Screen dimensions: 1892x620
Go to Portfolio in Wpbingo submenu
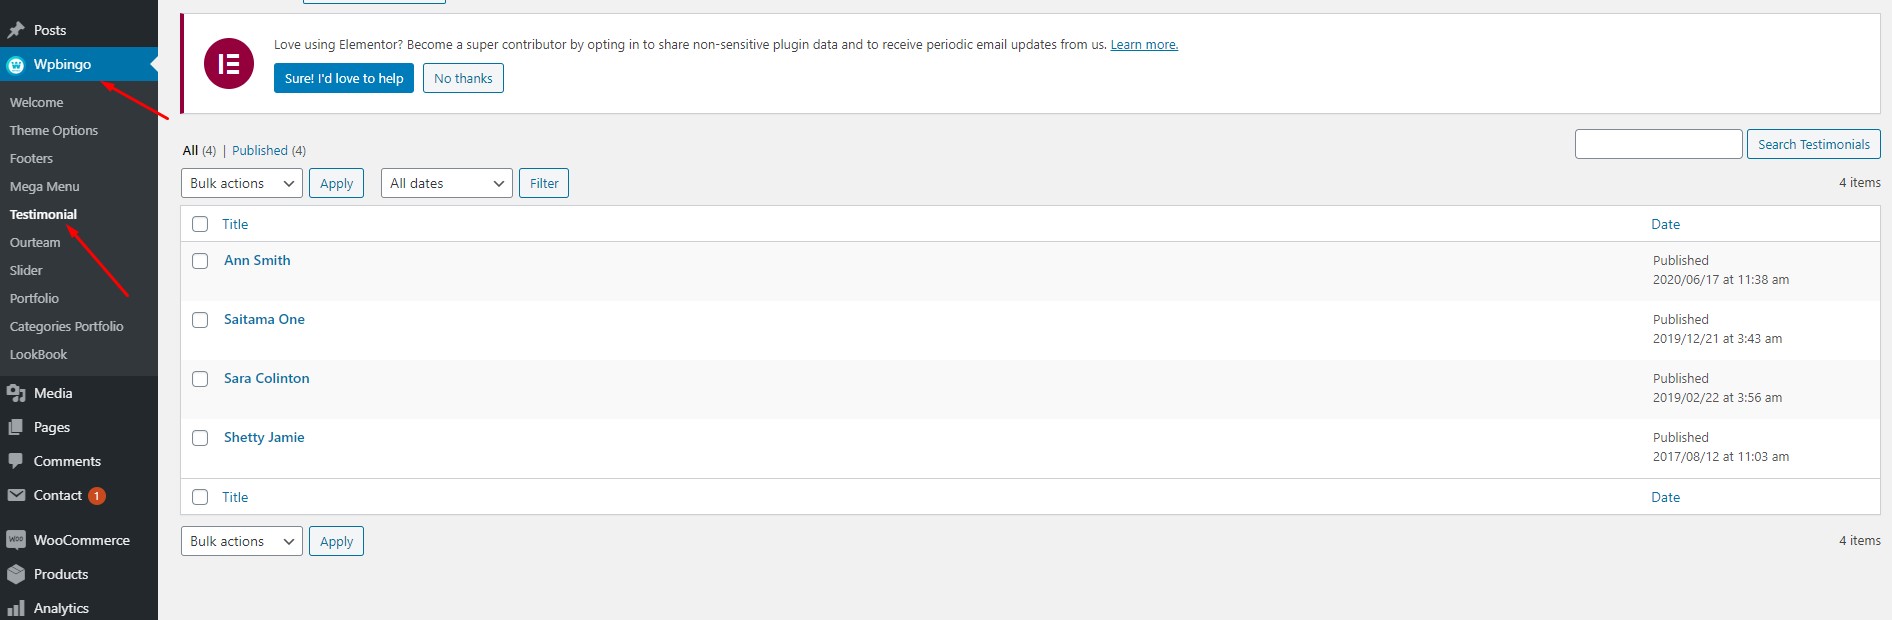[x=34, y=298]
